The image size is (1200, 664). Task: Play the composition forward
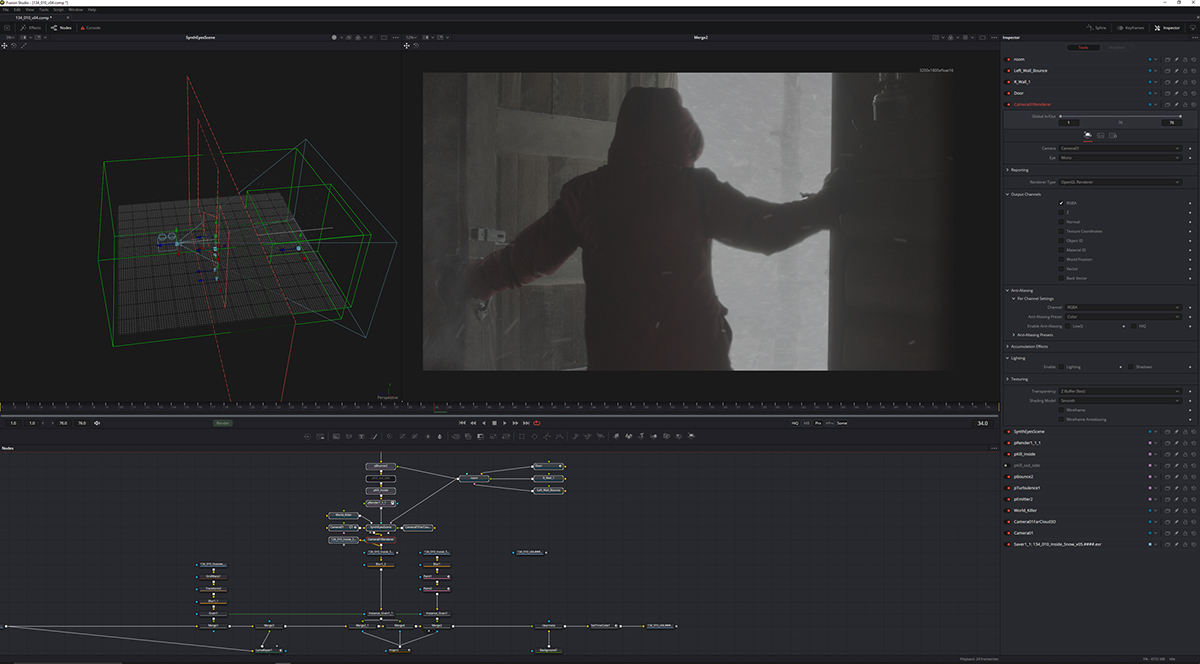click(505, 423)
